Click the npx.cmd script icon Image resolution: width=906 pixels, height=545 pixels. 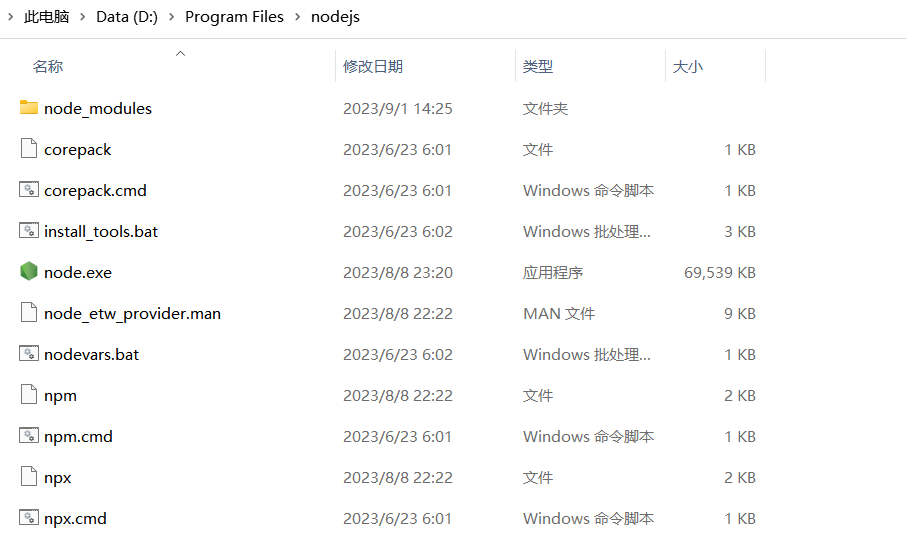(x=29, y=518)
